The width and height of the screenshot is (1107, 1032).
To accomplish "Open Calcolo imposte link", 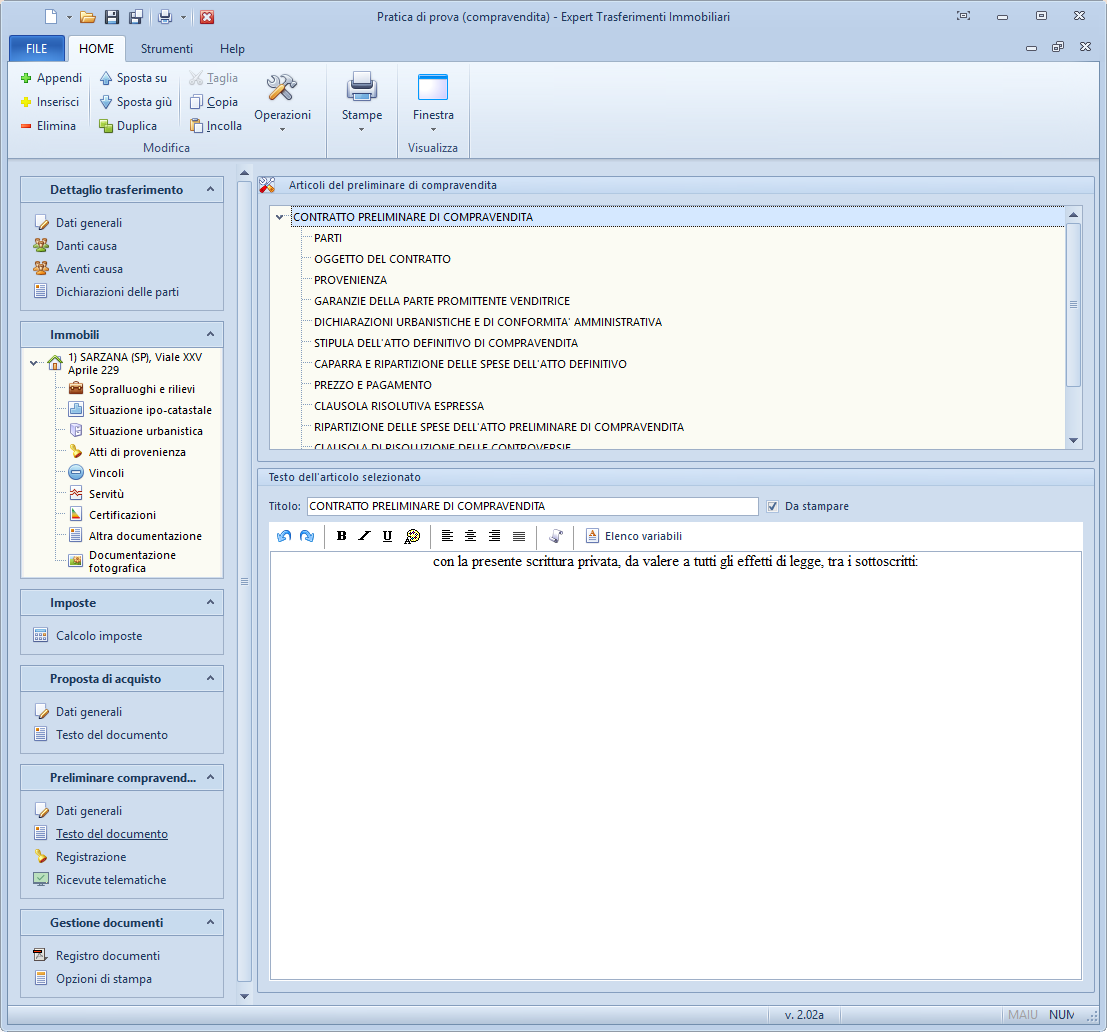I will tap(99, 635).
